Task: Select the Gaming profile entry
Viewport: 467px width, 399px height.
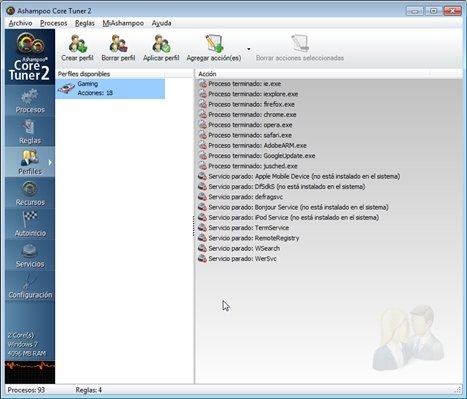Action: coord(110,88)
